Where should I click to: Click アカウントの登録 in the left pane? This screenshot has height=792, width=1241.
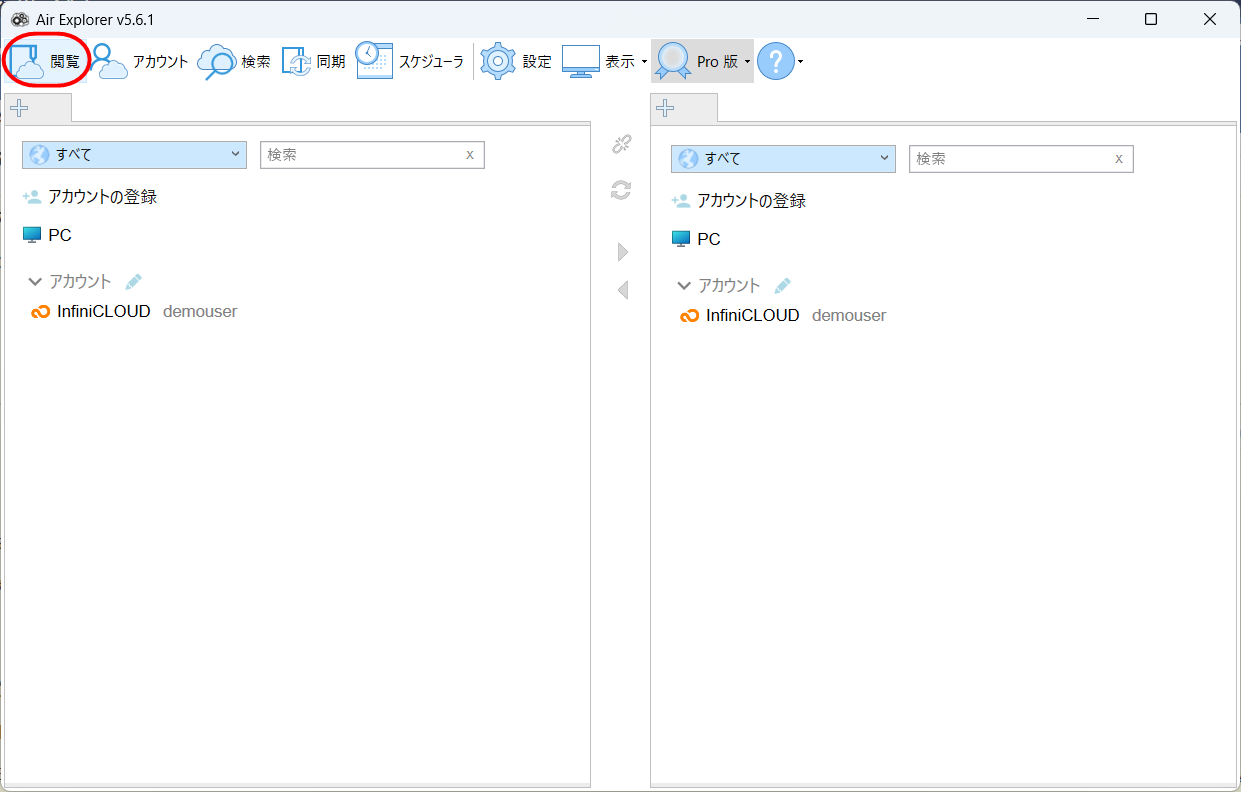click(x=102, y=197)
